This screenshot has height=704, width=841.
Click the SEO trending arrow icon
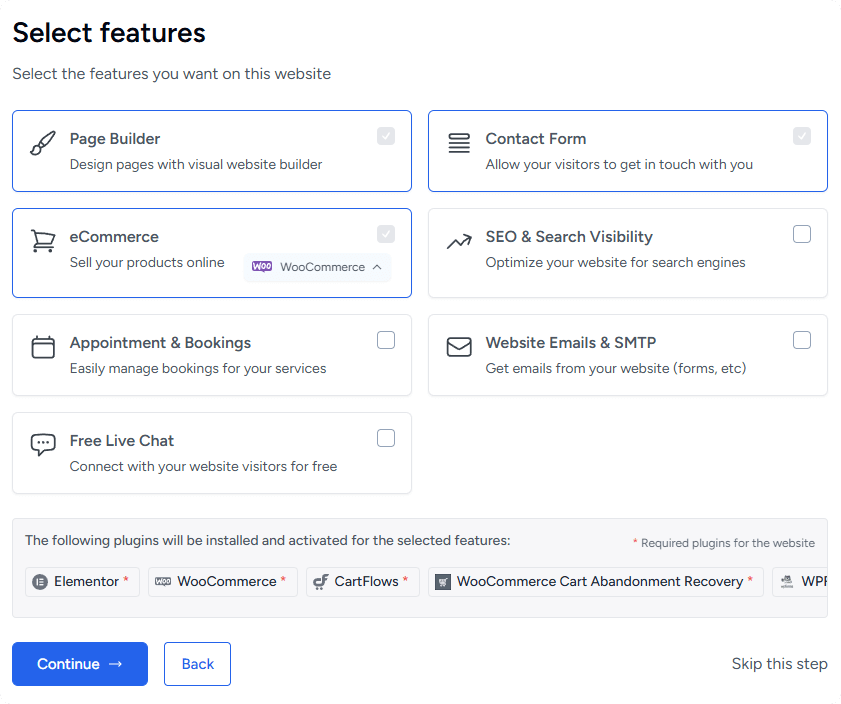click(x=459, y=241)
